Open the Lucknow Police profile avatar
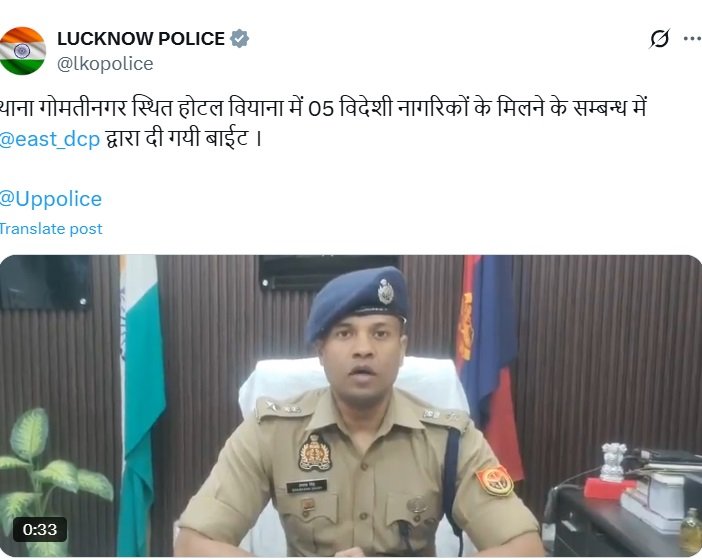The image size is (702, 560). [22, 51]
